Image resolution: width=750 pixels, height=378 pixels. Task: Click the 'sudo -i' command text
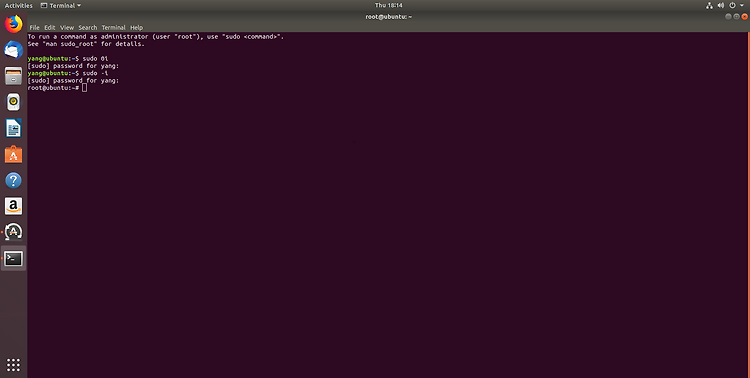click(x=95, y=73)
